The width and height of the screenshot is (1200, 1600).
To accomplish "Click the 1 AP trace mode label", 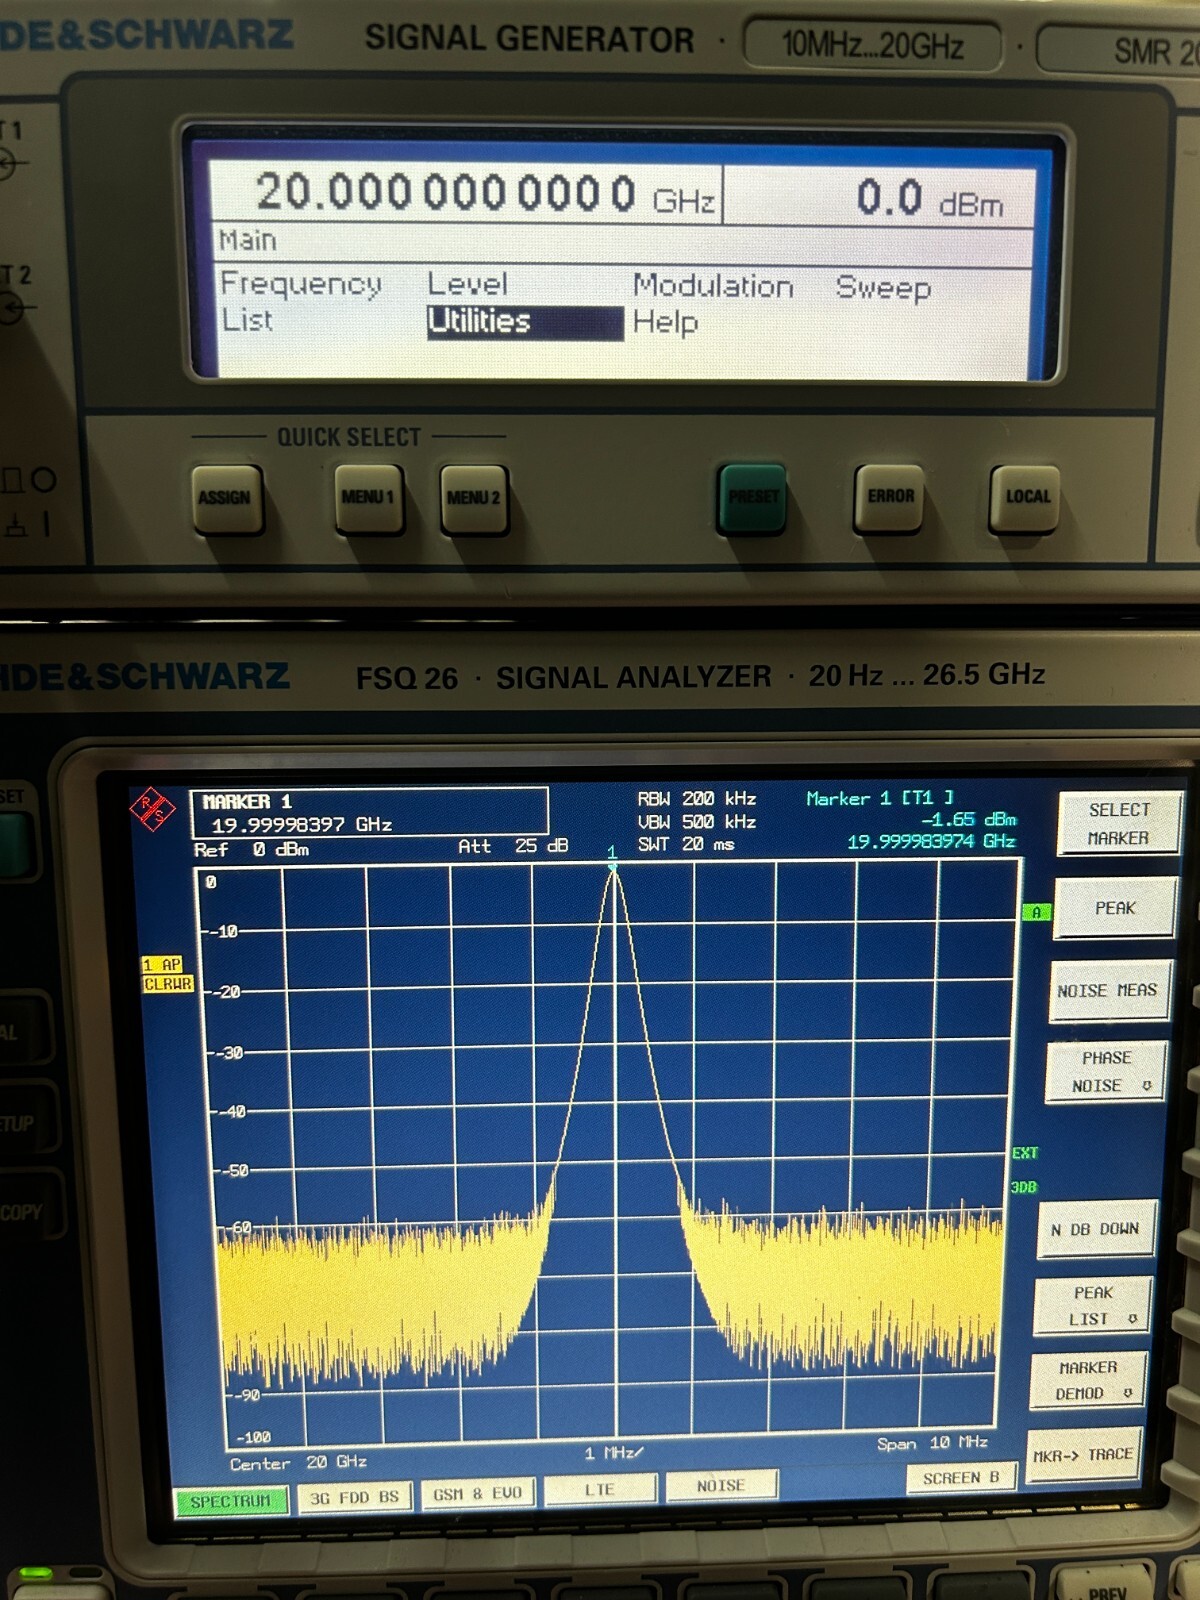I will [163, 965].
